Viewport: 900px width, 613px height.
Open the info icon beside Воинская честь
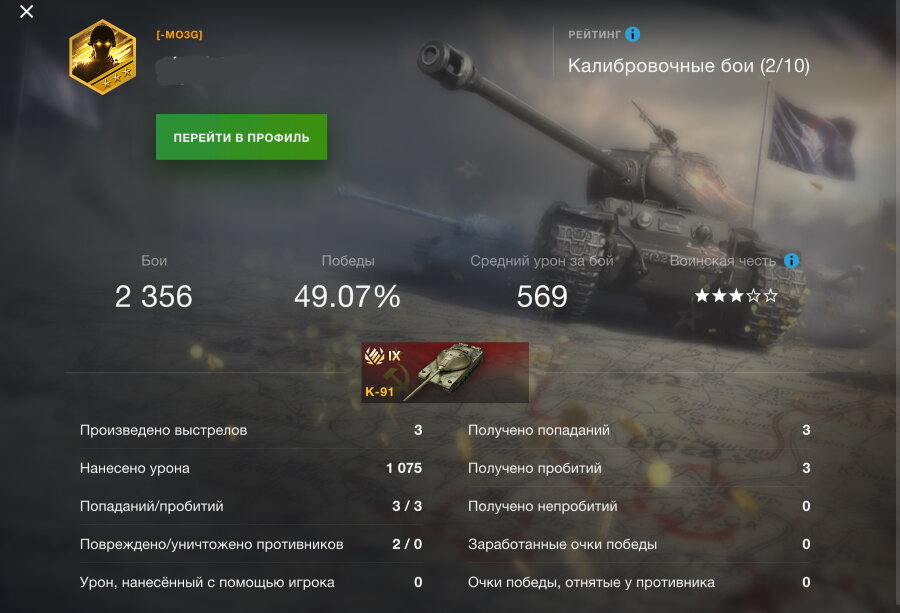point(792,261)
